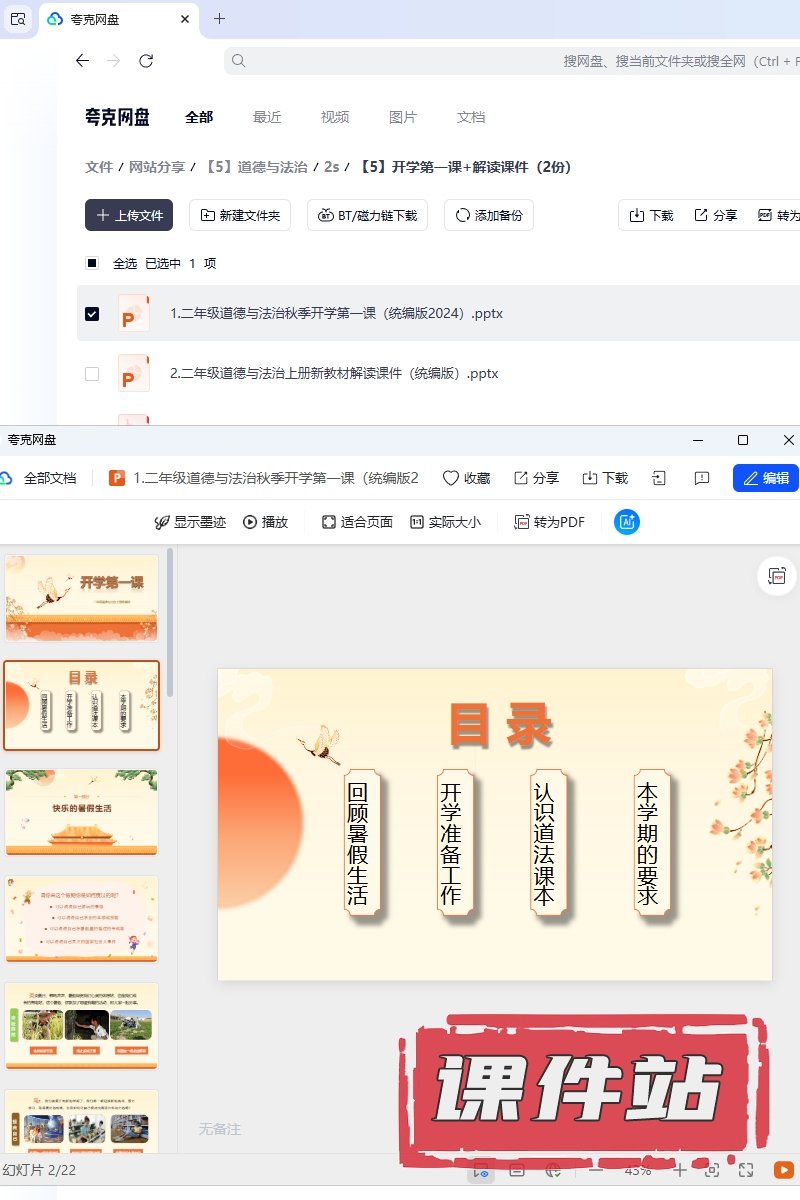Click the browser refresh icon
800x1200 pixels.
pyautogui.click(x=146, y=61)
